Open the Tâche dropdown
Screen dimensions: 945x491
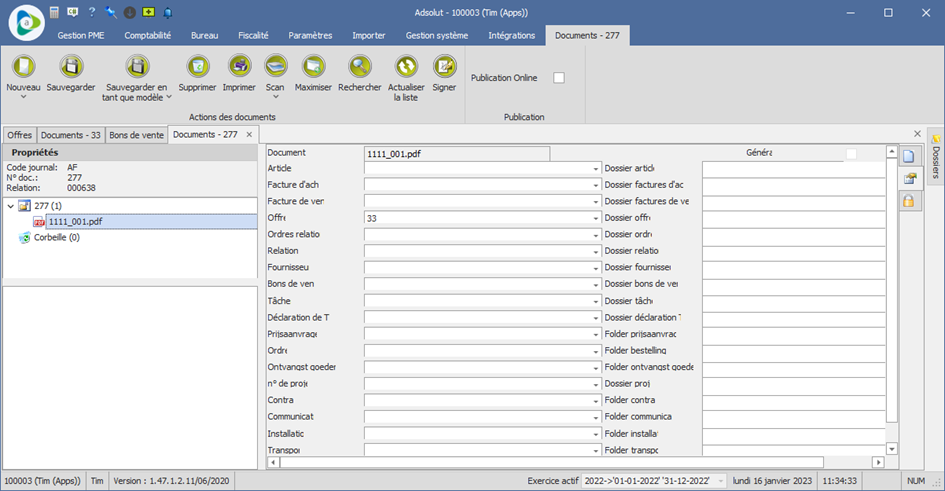595,301
